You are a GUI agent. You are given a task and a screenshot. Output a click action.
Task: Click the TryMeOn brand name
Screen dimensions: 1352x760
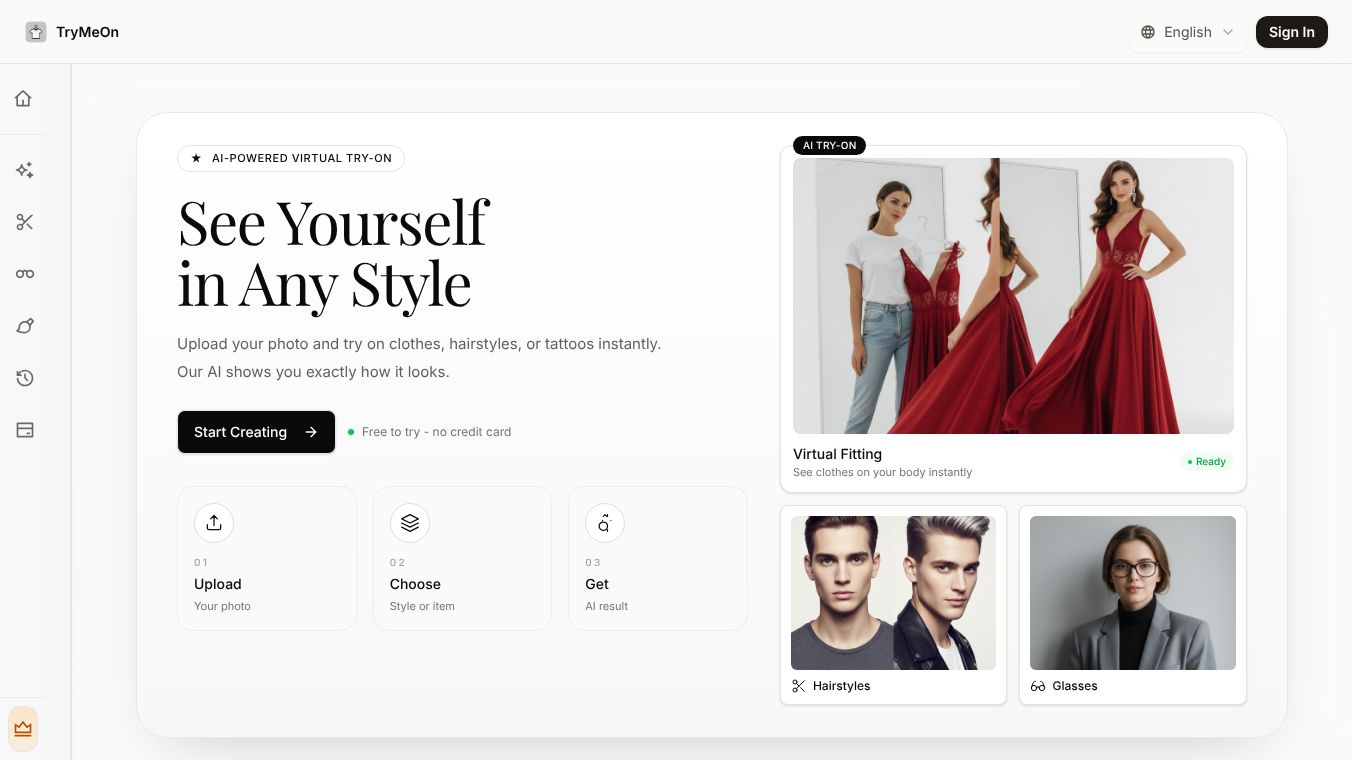coord(88,32)
